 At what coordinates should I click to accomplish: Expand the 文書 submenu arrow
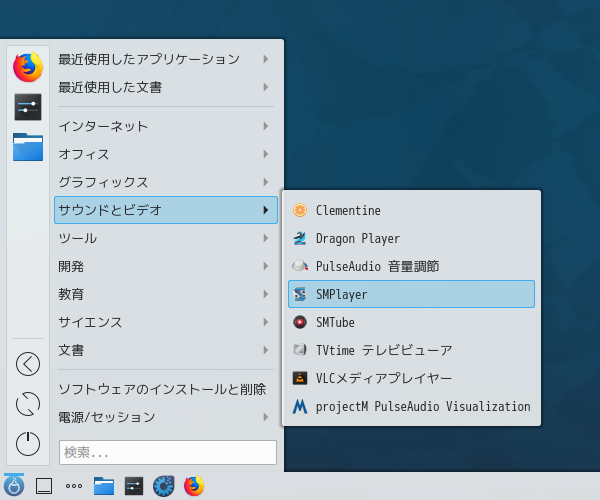click(266, 350)
